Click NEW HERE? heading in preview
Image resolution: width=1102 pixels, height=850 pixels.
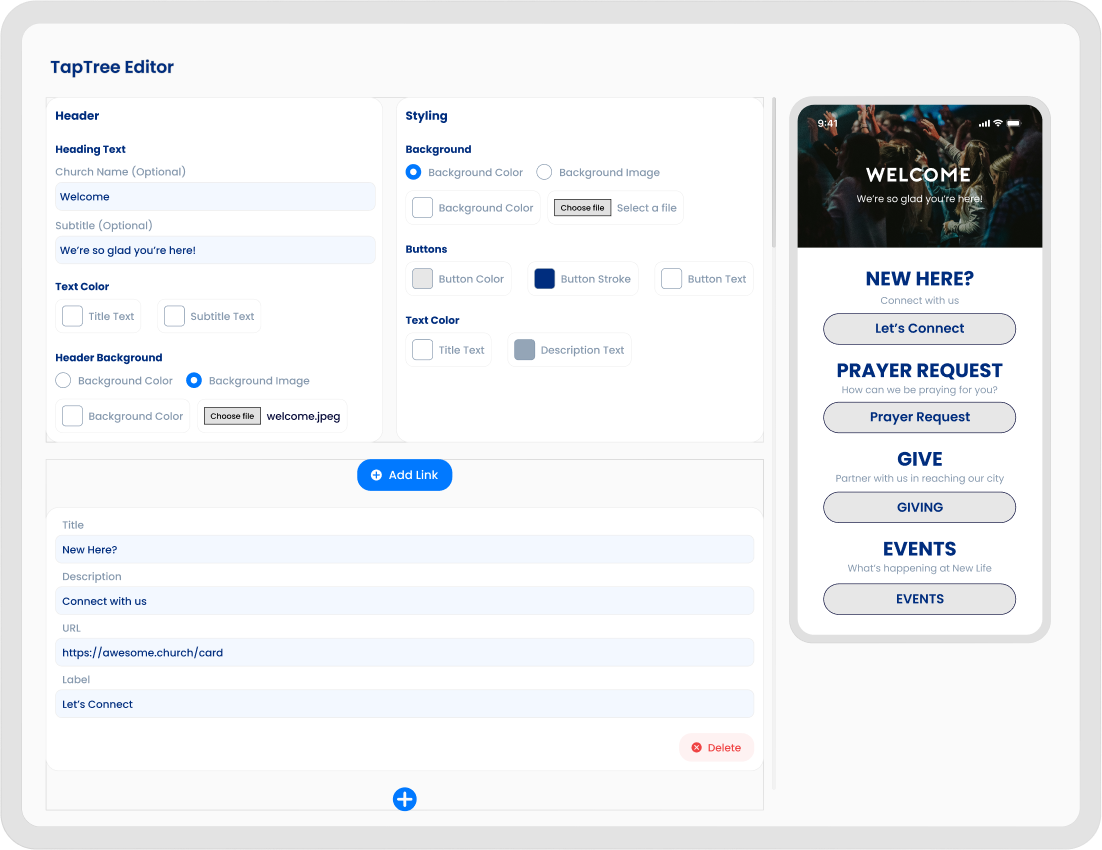point(919,279)
